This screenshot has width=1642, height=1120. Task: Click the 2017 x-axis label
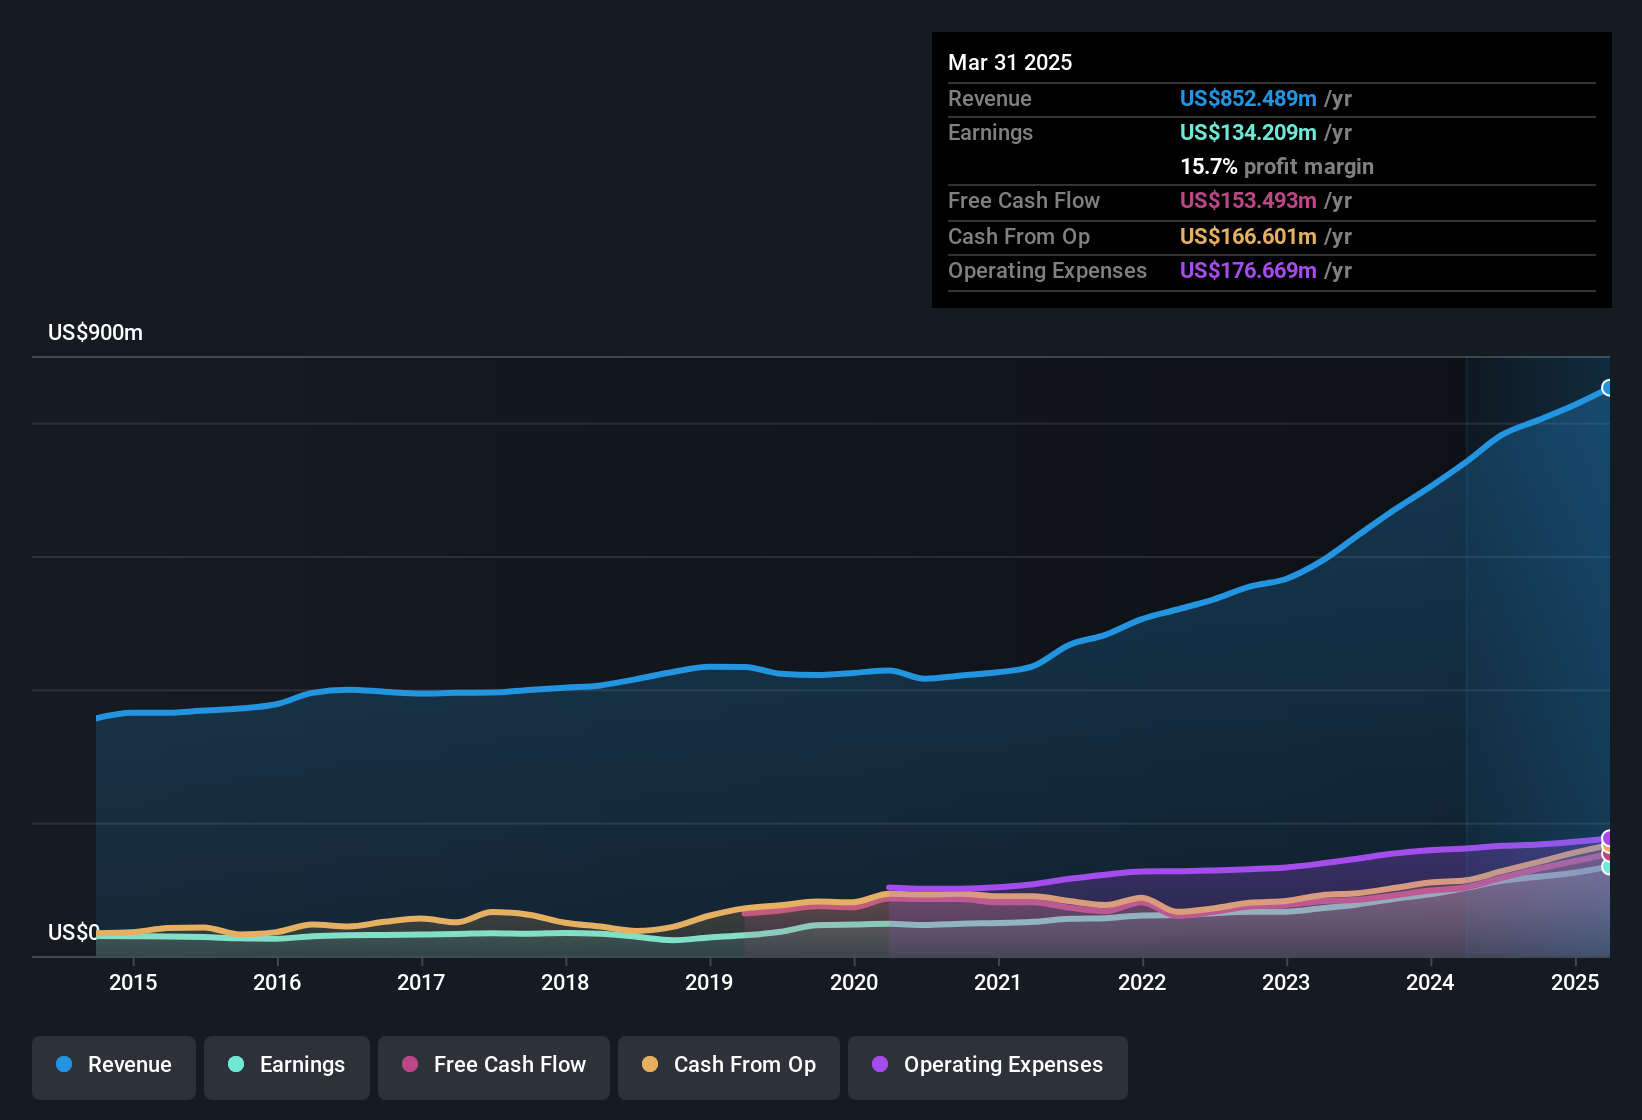(x=421, y=983)
